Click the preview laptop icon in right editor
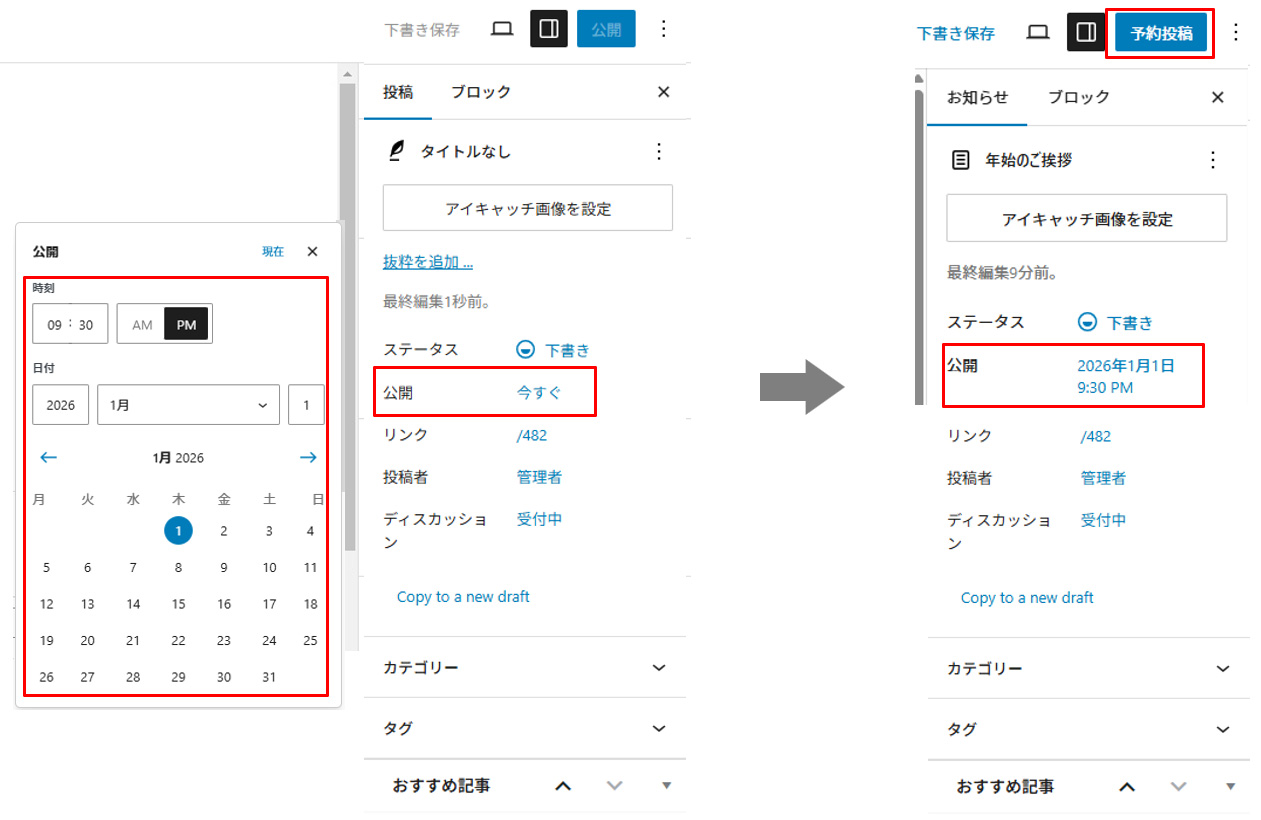 point(1038,33)
